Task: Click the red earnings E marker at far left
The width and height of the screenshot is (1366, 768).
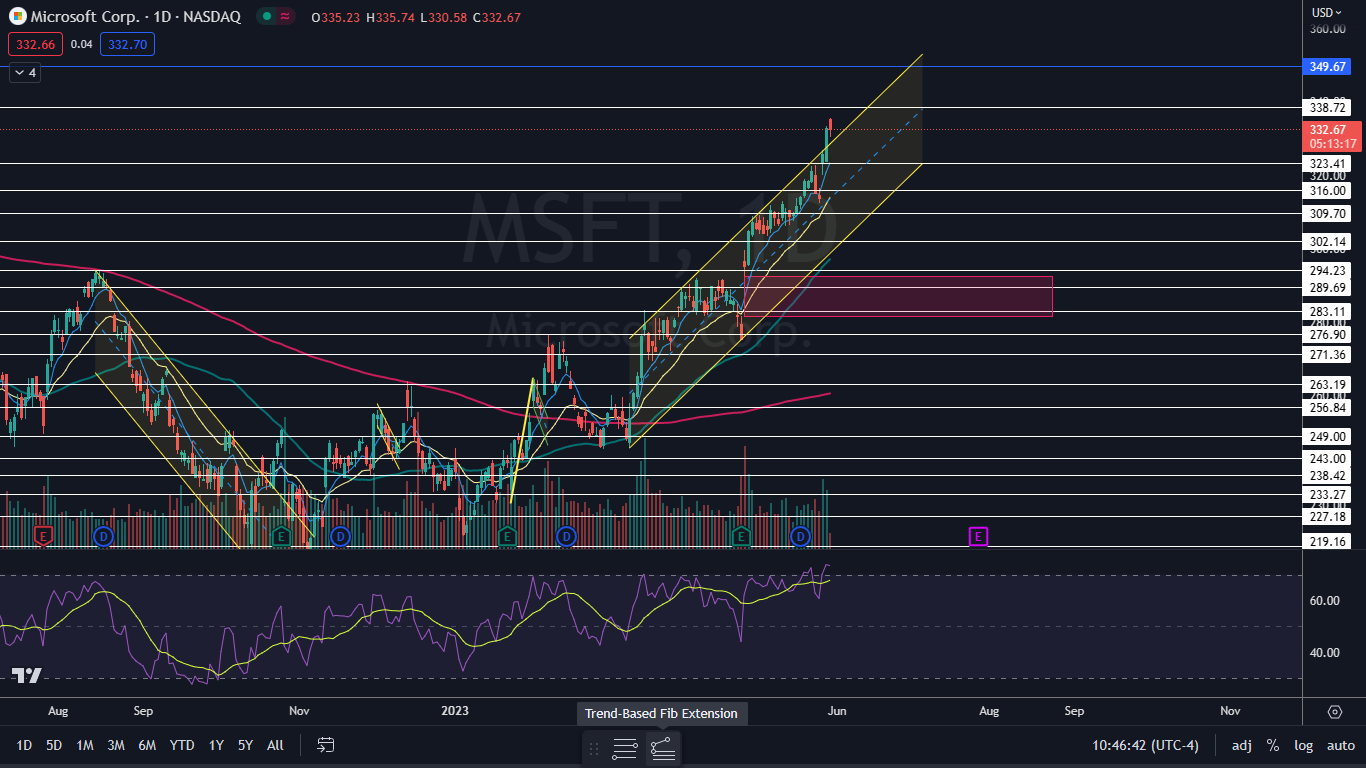Action: 43,537
